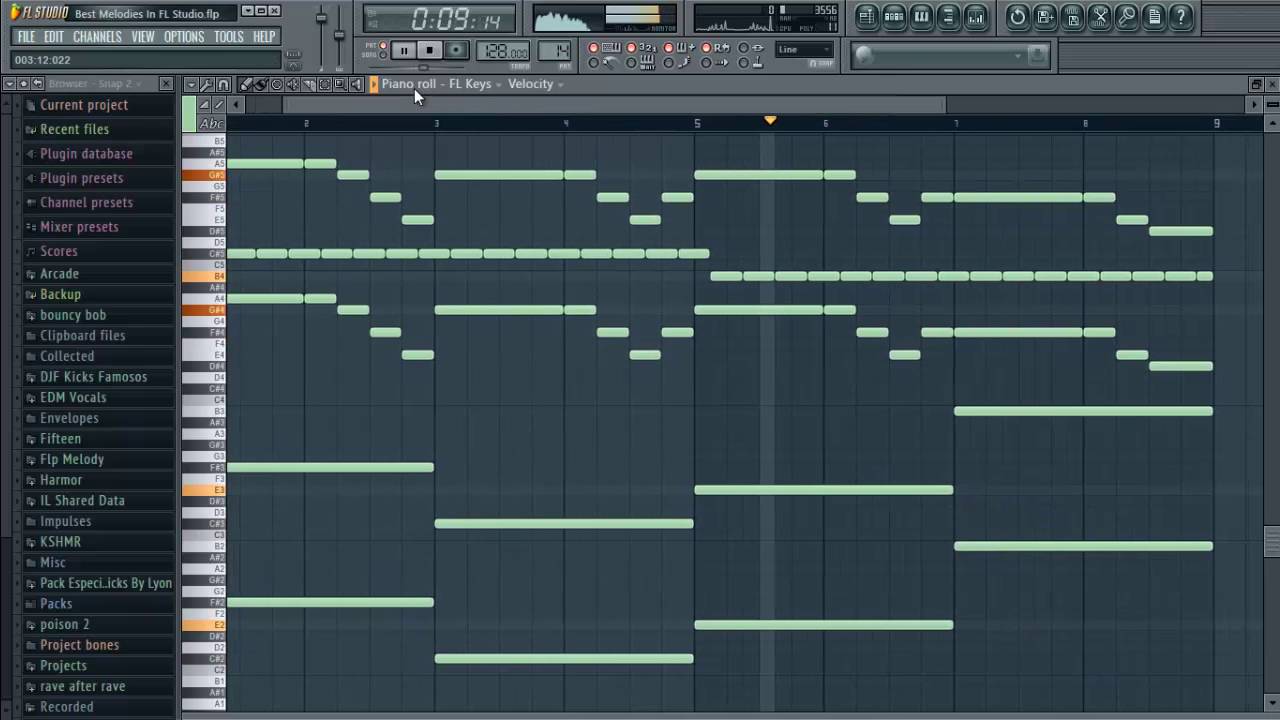Open piano roll tools wrench menu
1280x720 pixels.
coord(207,85)
